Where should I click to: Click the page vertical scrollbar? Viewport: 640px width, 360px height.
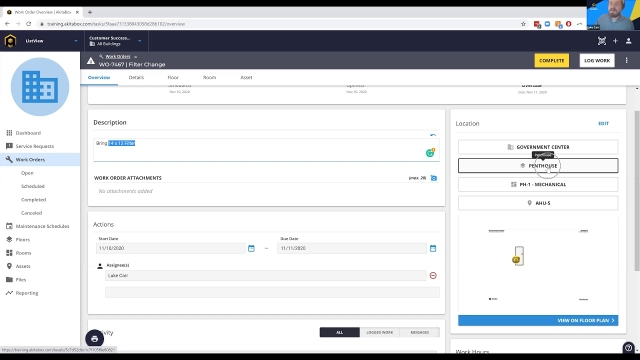click(x=637, y=190)
